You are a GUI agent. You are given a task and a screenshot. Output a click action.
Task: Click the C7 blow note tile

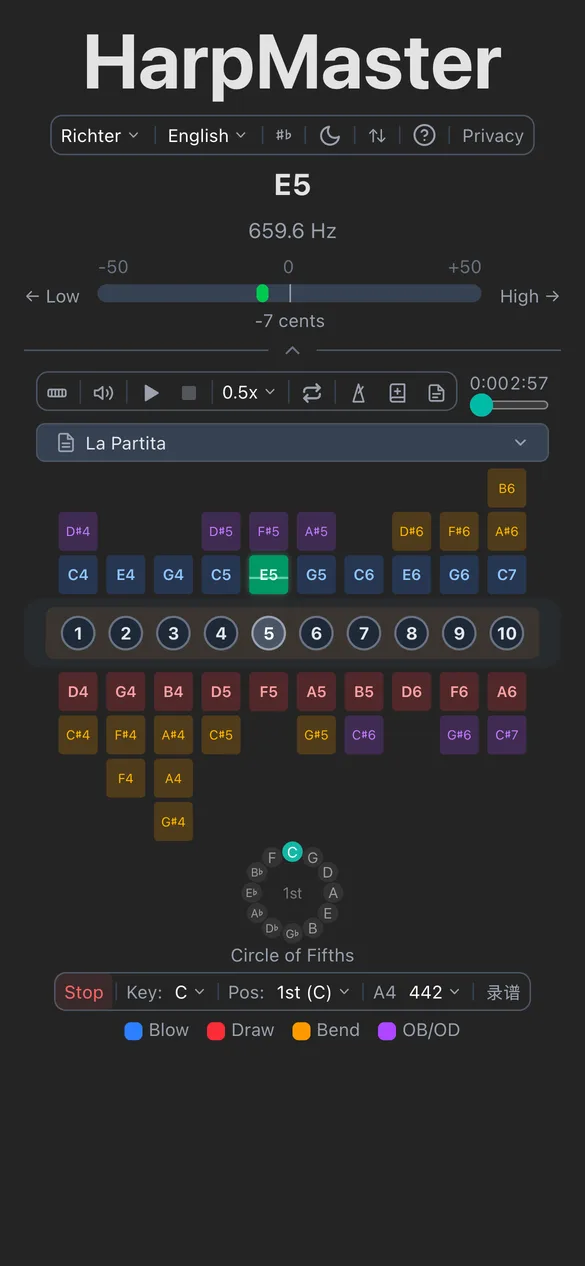point(507,575)
